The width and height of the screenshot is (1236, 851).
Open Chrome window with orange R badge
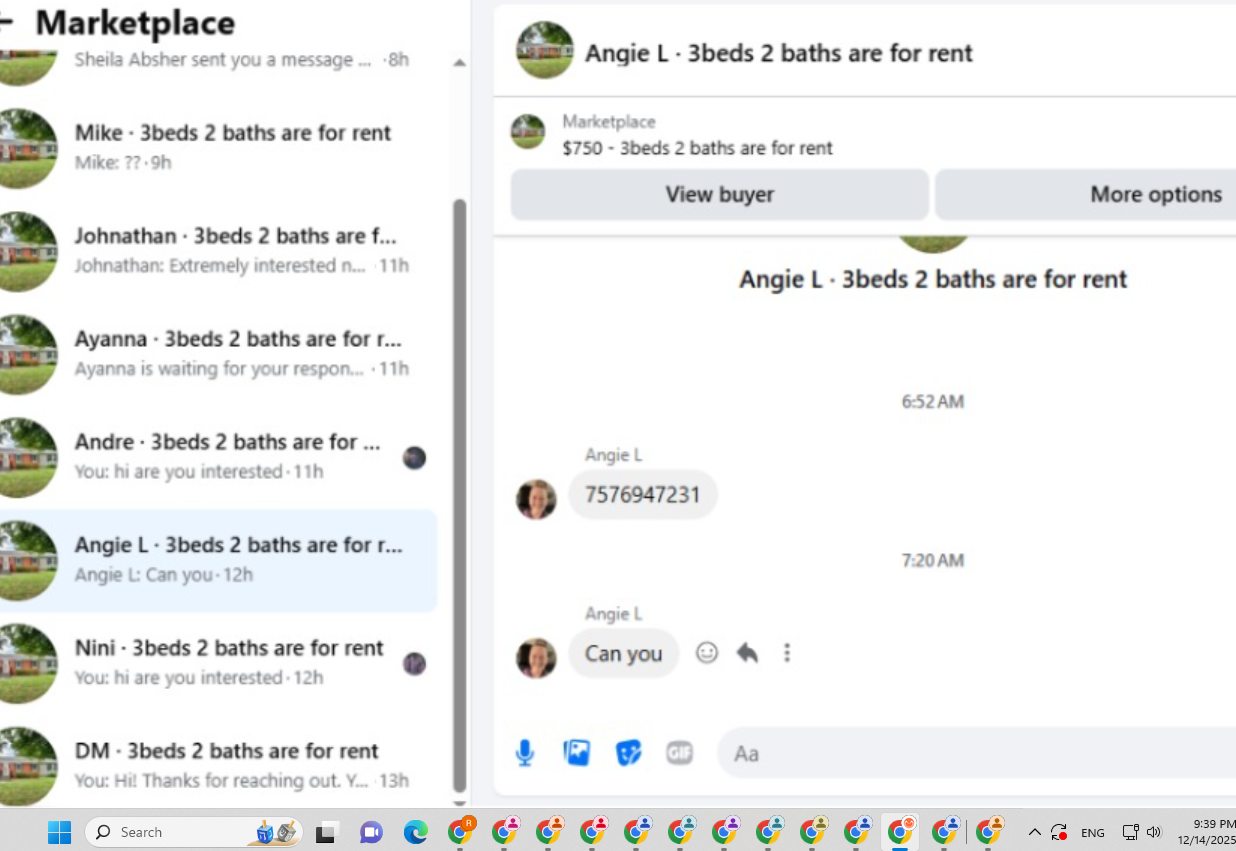point(462,830)
